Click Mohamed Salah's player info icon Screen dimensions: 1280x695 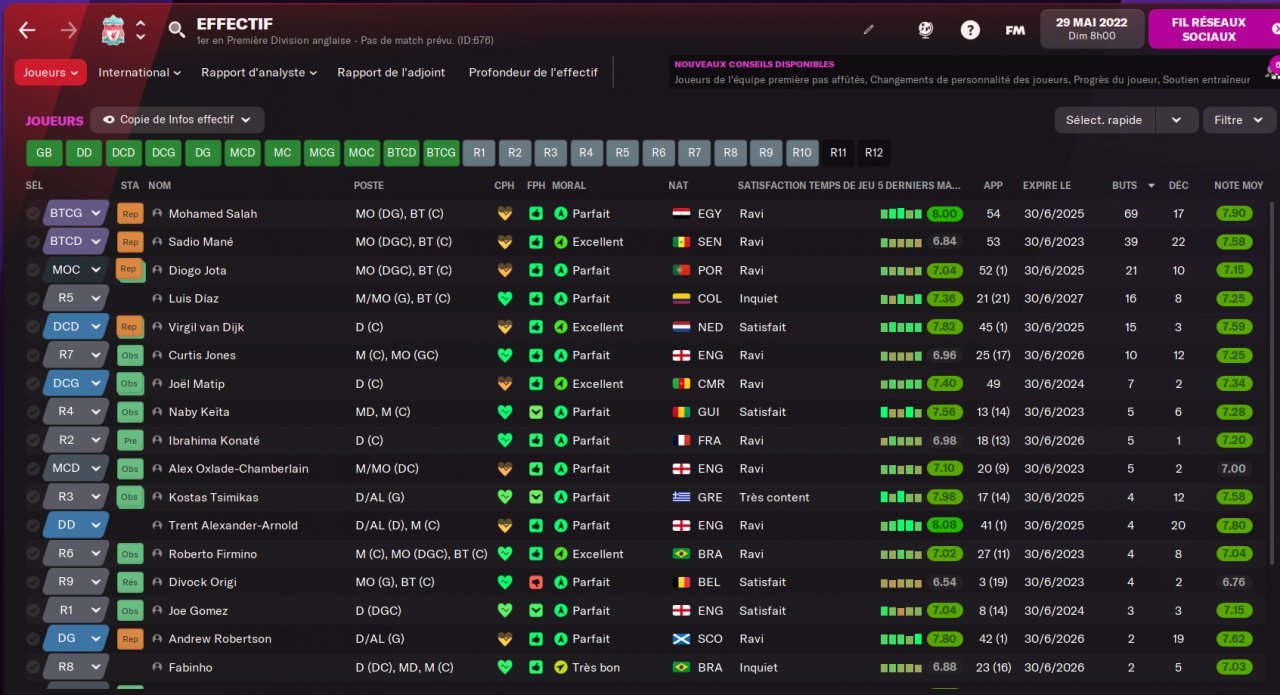click(x=157, y=214)
